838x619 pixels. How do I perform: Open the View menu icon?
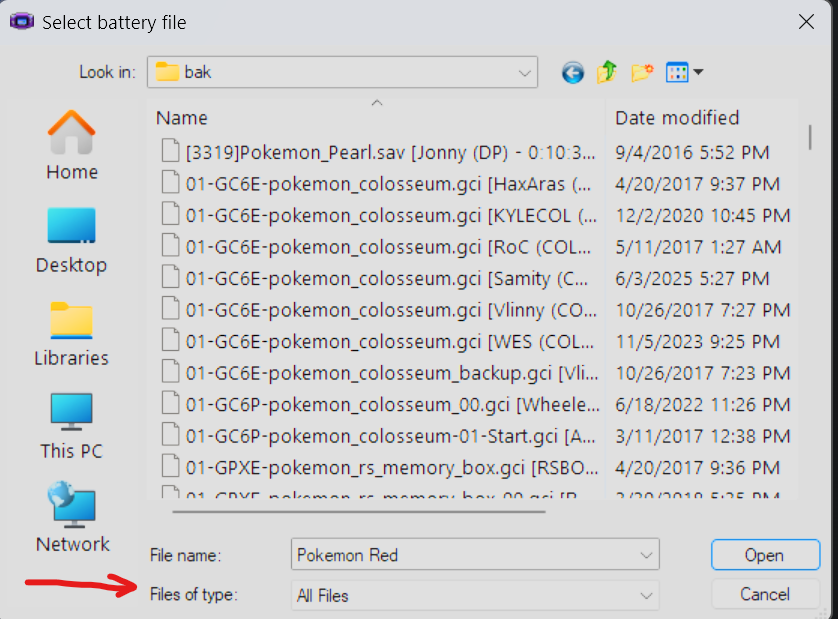pyautogui.click(x=684, y=72)
